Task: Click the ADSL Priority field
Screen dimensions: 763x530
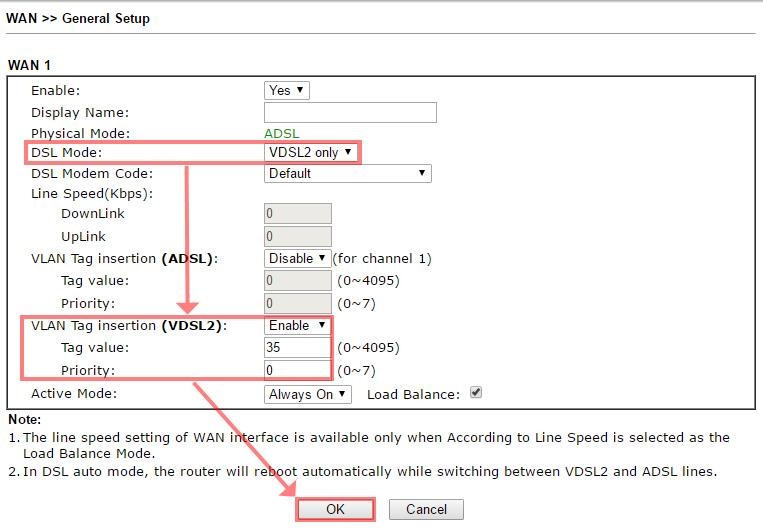Action: pyautogui.click(x=297, y=303)
